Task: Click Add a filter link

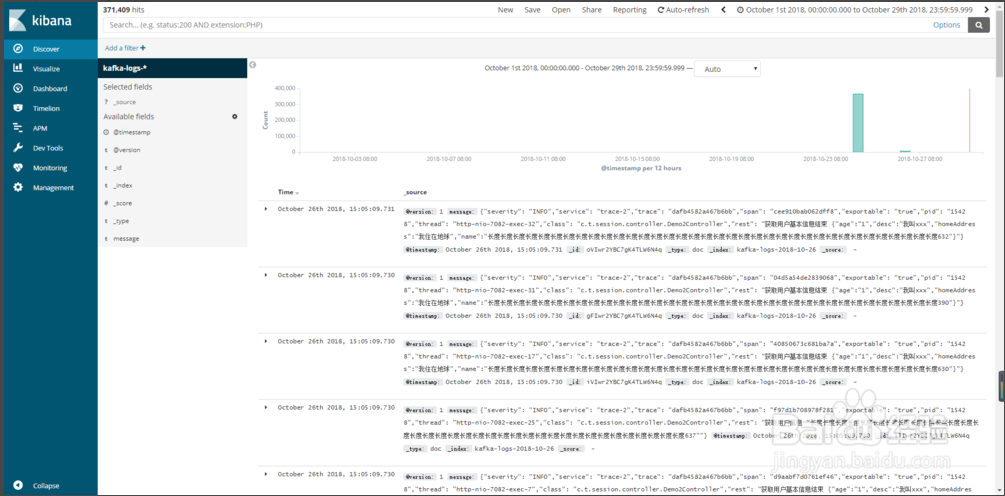Action: [x=125, y=48]
